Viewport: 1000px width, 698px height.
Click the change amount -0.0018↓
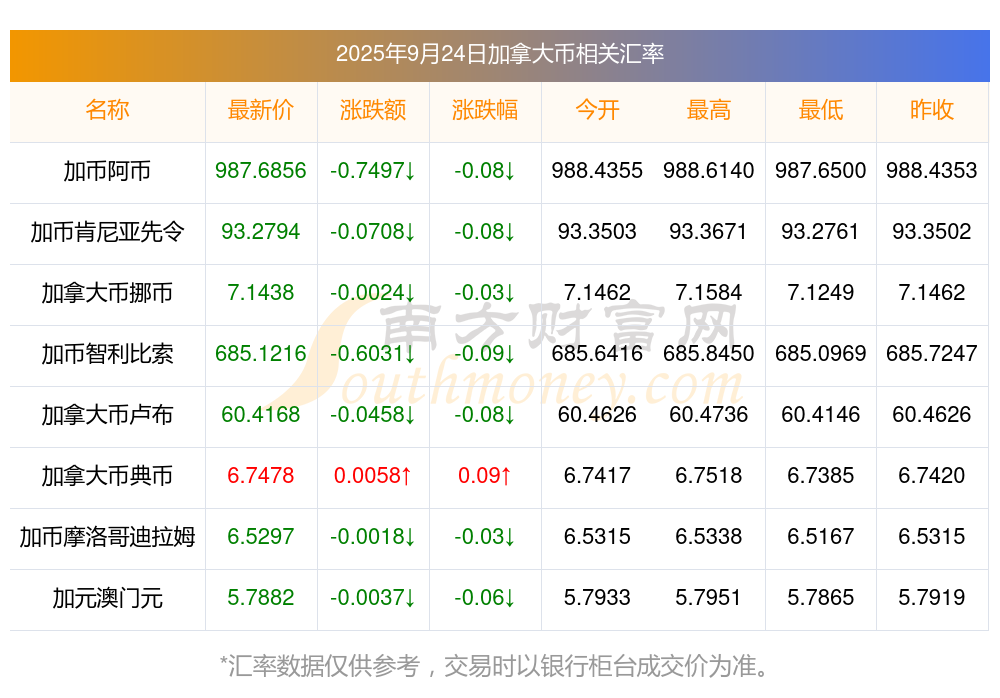click(x=373, y=536)
